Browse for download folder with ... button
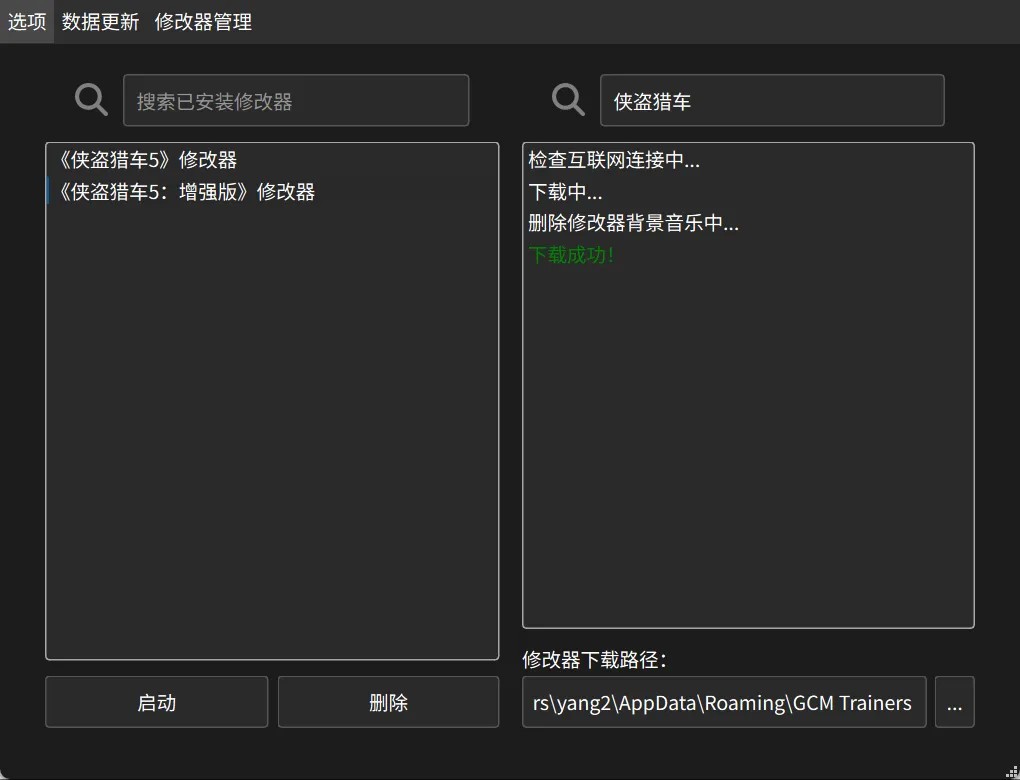1020x780 pixels. (954, 702)
